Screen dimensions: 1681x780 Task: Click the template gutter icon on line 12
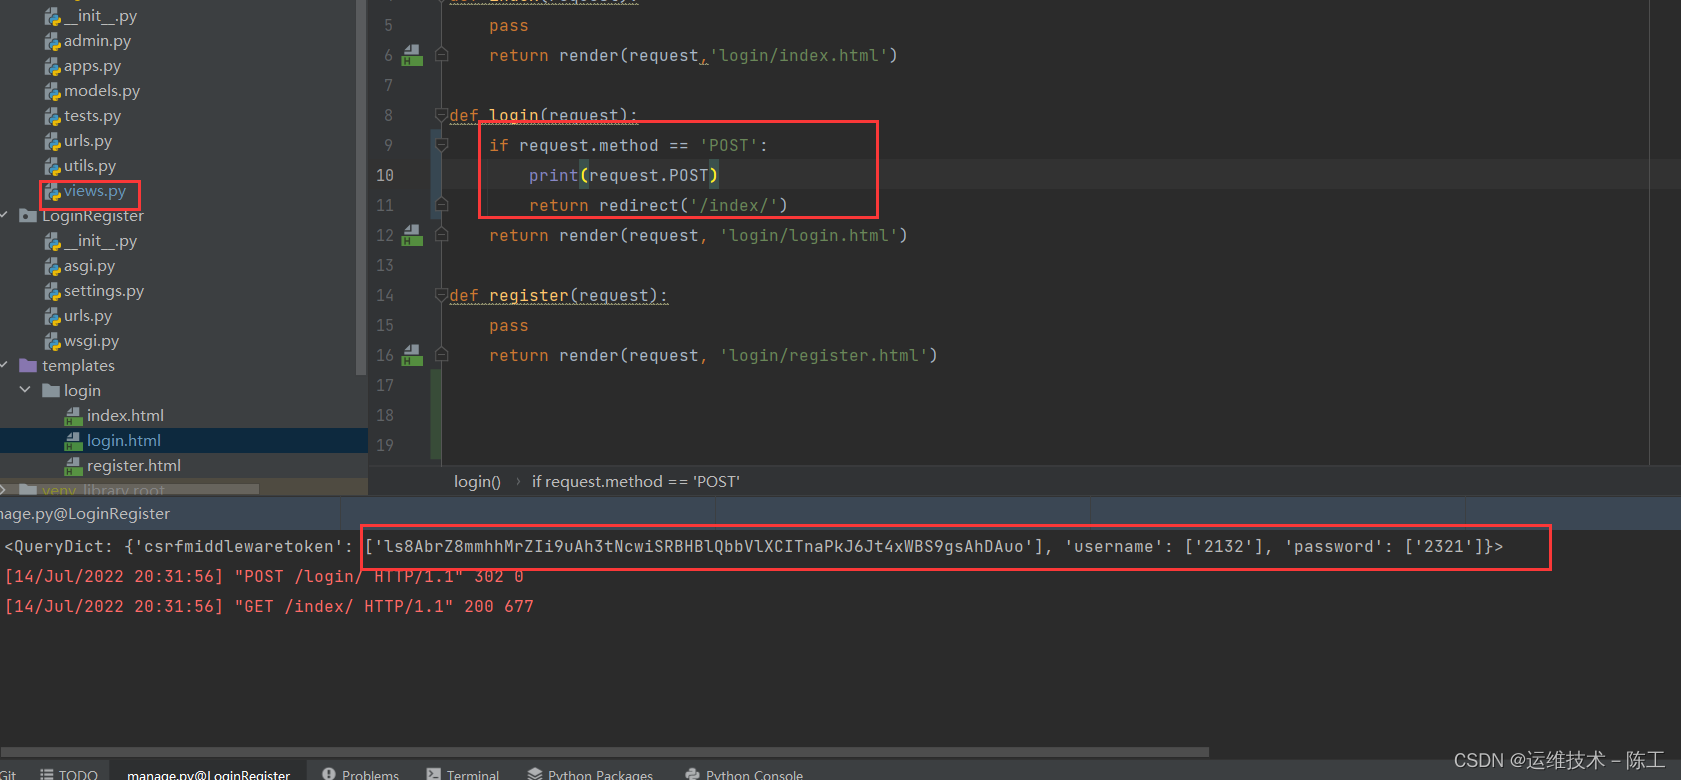pos(412,236)
